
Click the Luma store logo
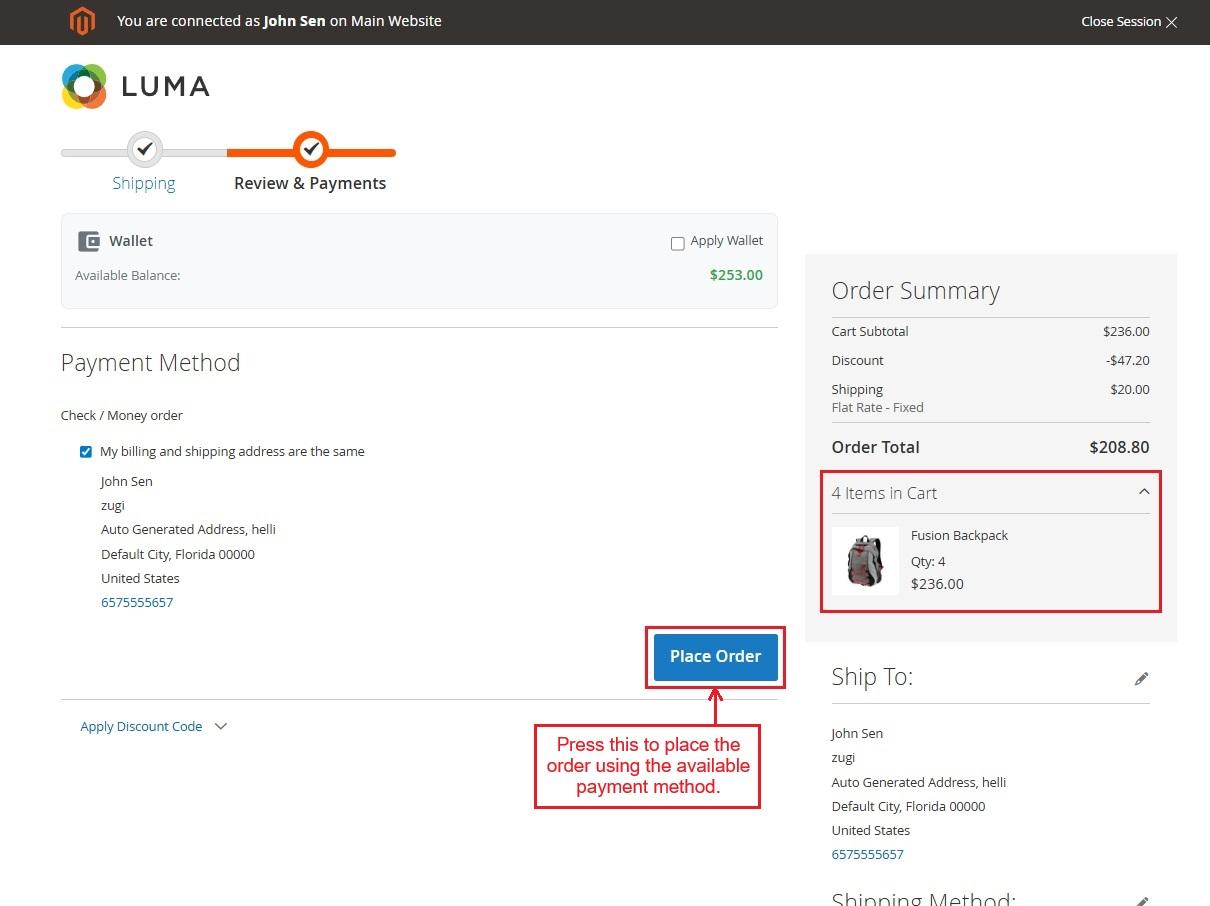(135, 87)
